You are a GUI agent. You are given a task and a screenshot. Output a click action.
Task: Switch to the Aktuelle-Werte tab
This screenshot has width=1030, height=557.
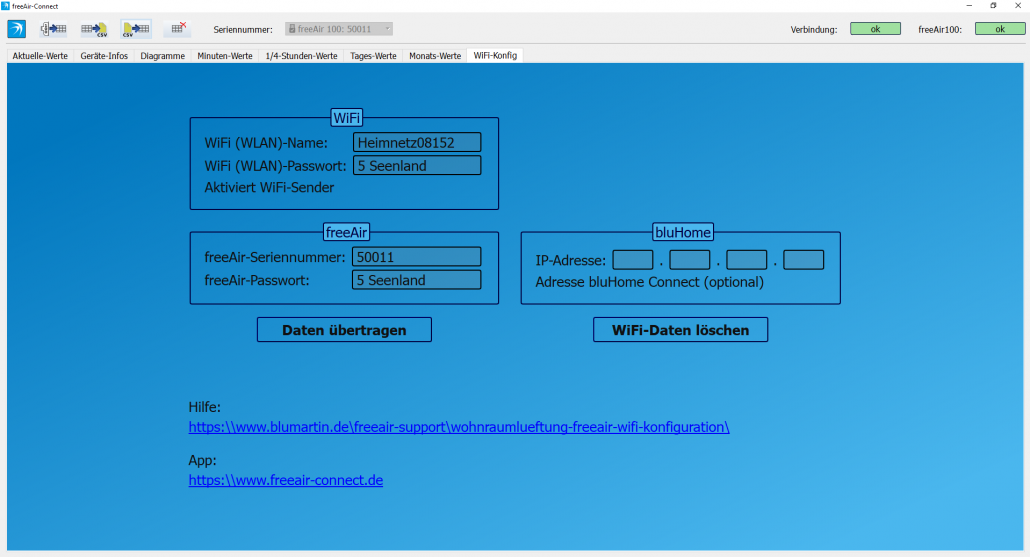[40, 56]
